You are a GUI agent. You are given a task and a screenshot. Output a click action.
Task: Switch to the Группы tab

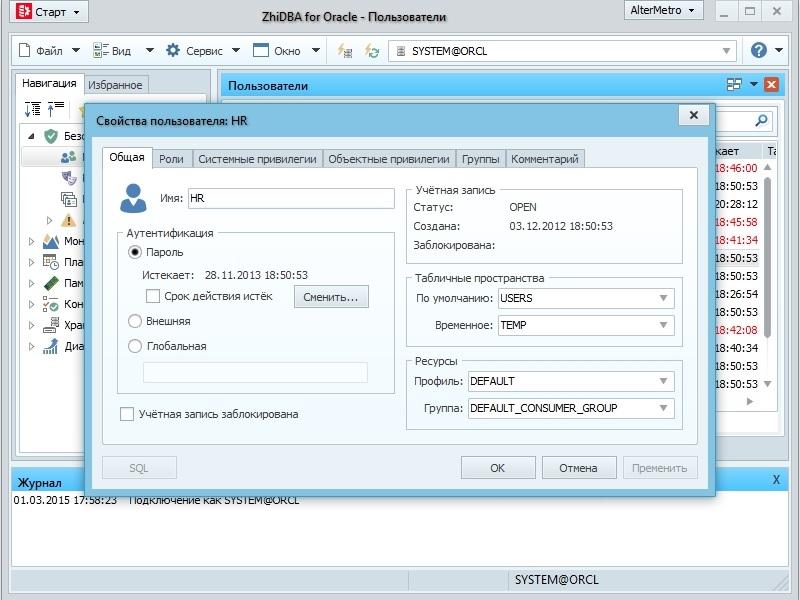click(x=481, y=159)
